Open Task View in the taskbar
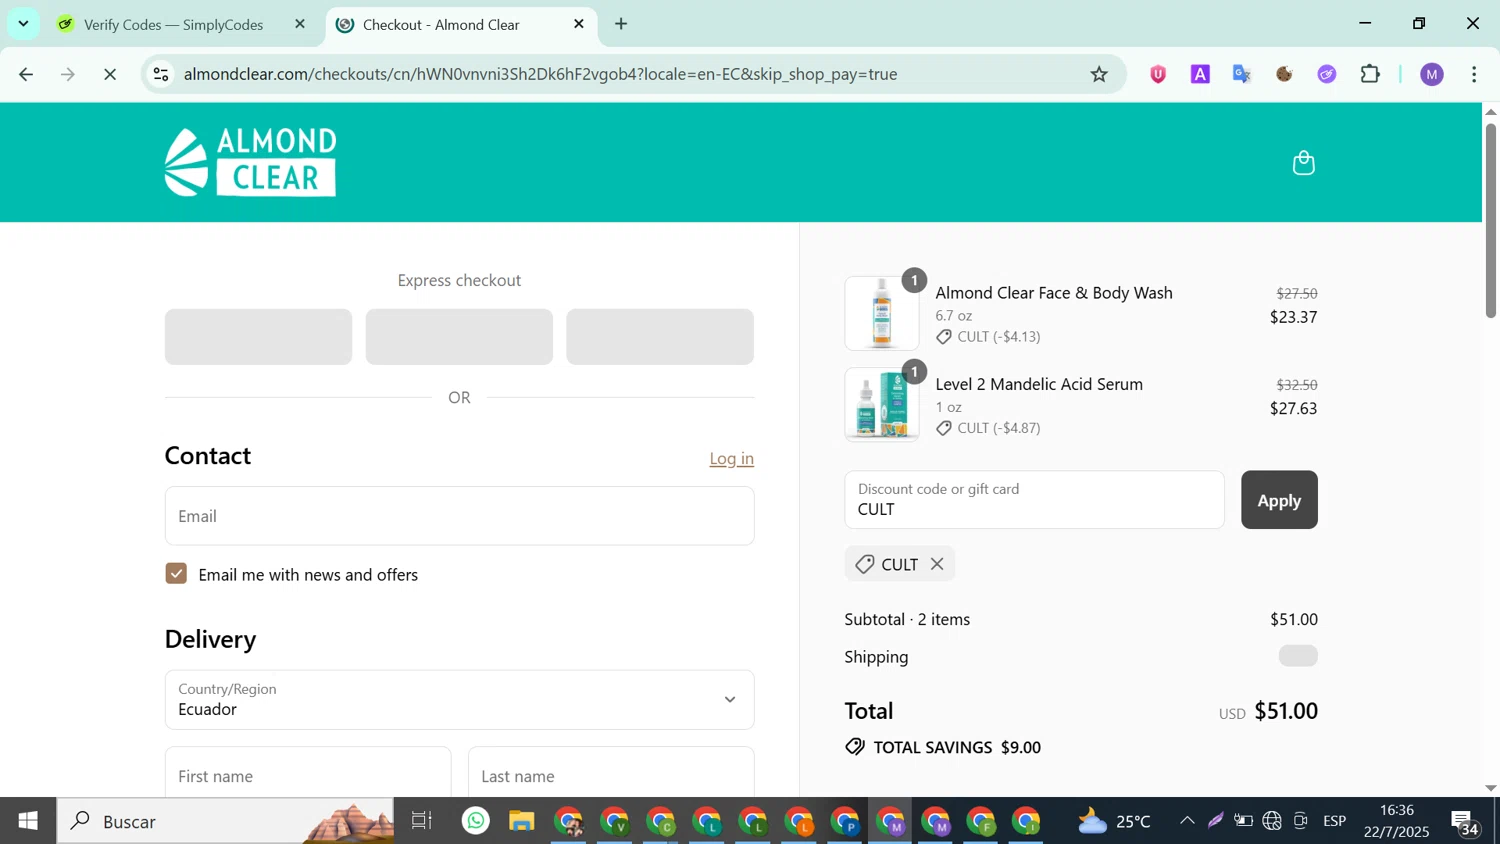The height and width of the screenshot is (844, 1500). point(422,821)
